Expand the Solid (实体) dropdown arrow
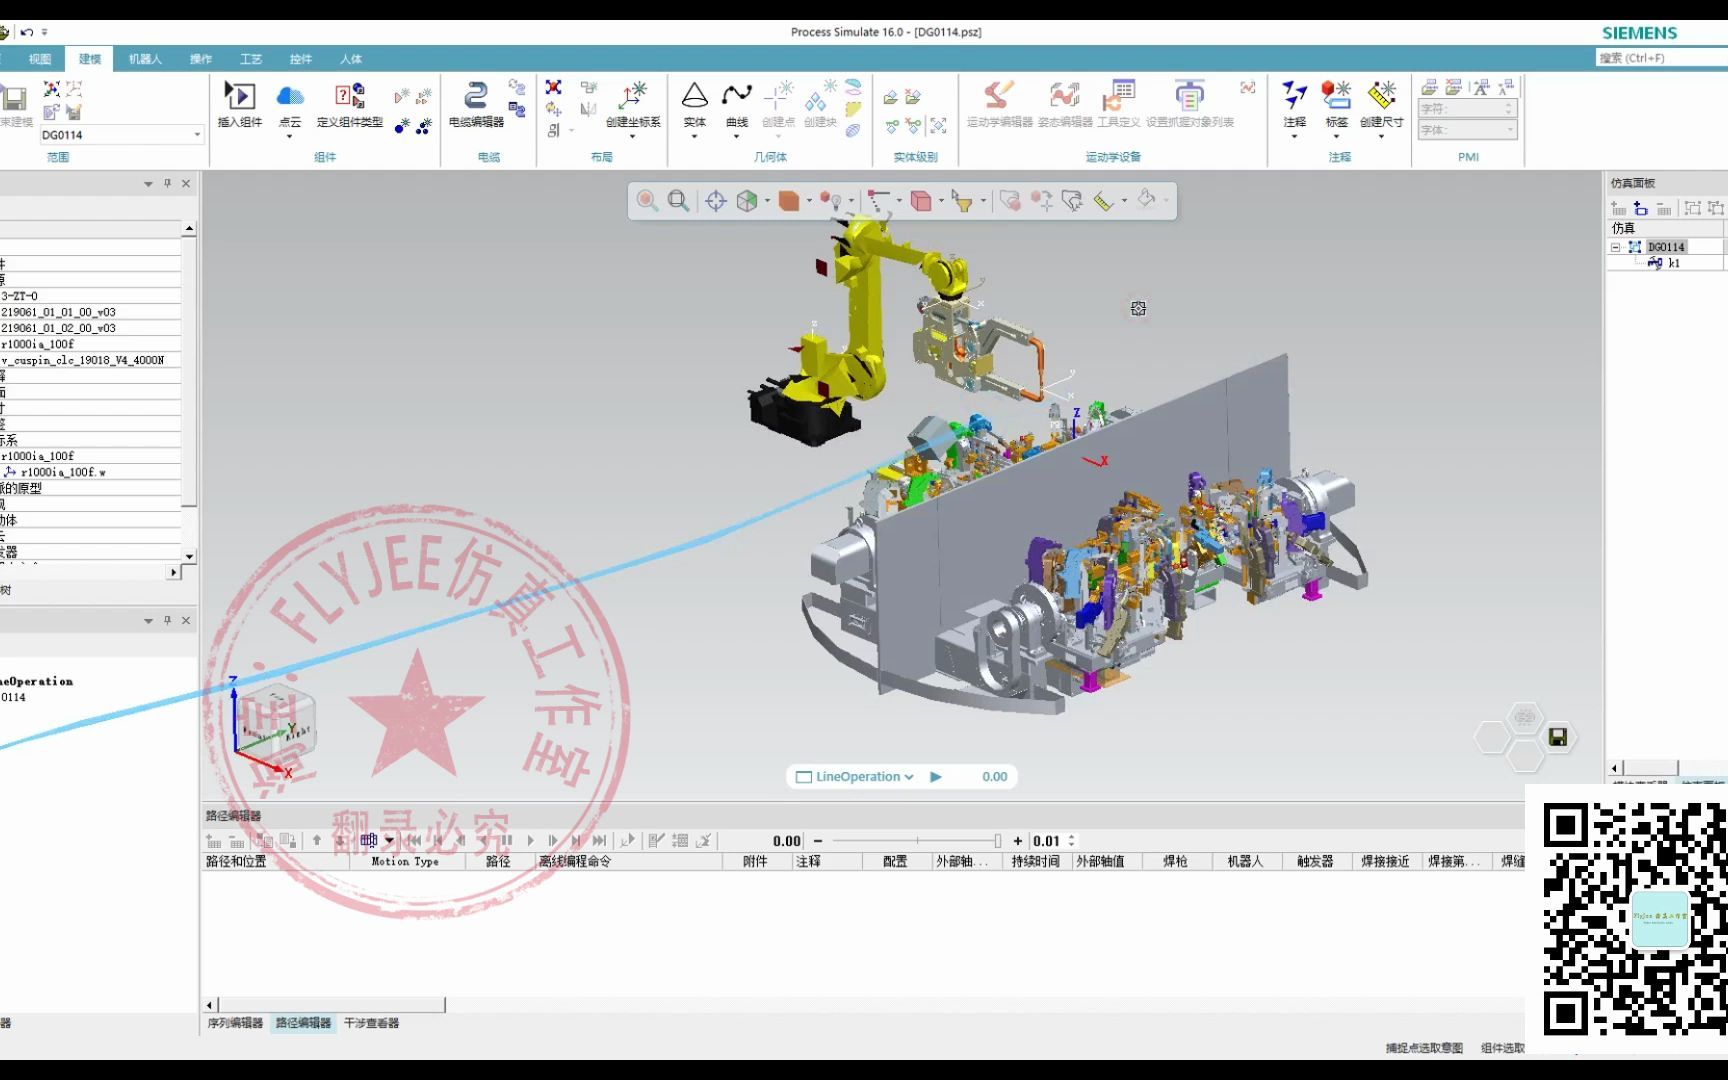This screenshot has height=1080, width=1728. pyautogui.click(x=694, y=136)
